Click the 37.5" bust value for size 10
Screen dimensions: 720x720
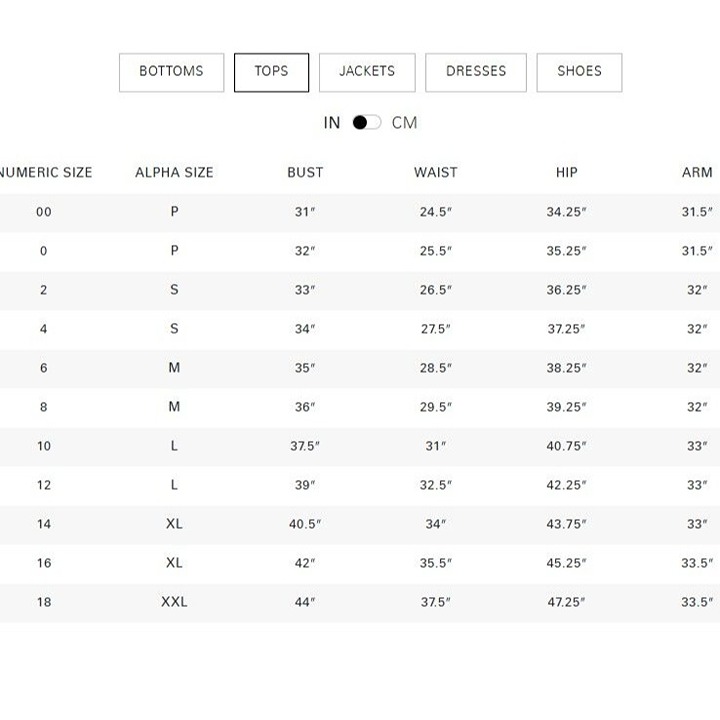point(305,446)
